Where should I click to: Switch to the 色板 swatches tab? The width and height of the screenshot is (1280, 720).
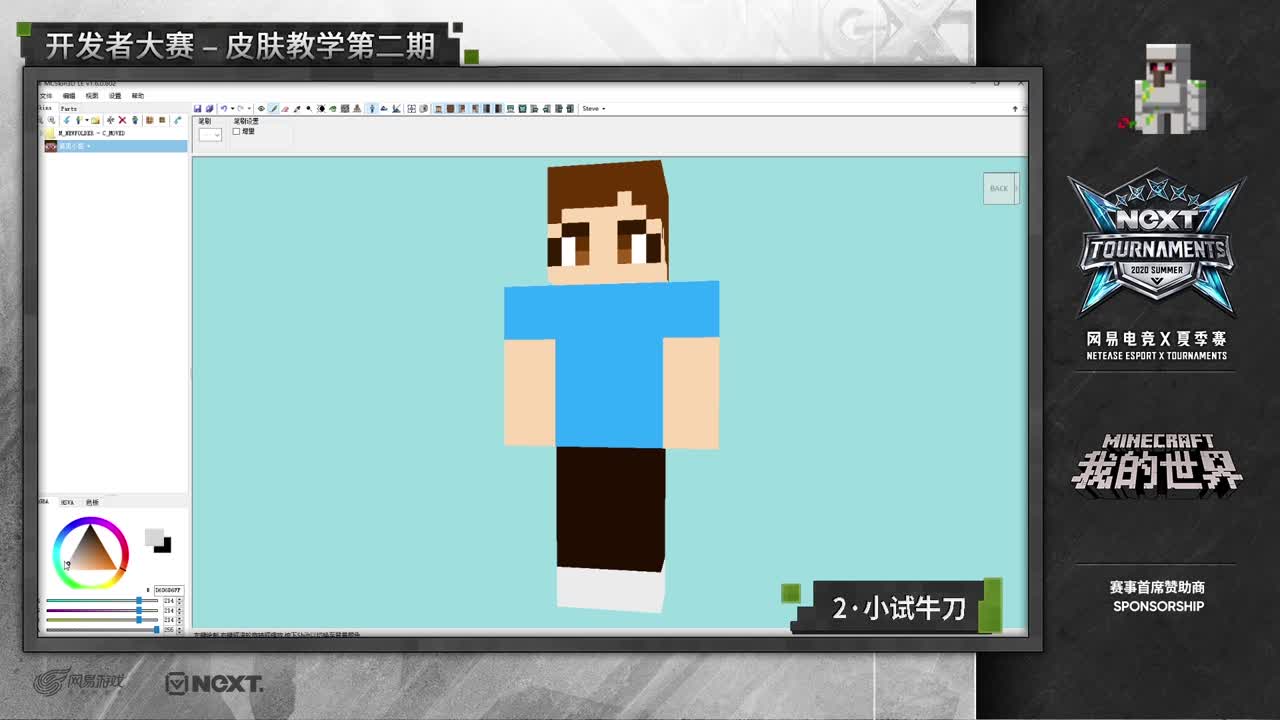coord(92,502)
